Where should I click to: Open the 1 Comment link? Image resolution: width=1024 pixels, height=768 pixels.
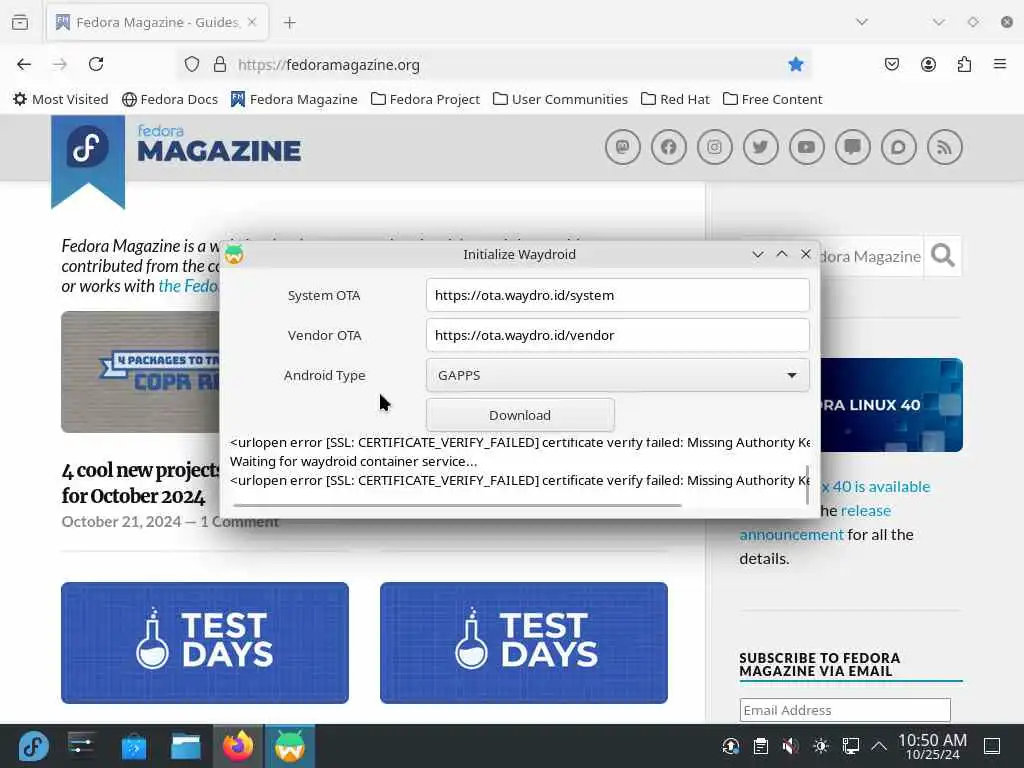[x=240, y=521]
